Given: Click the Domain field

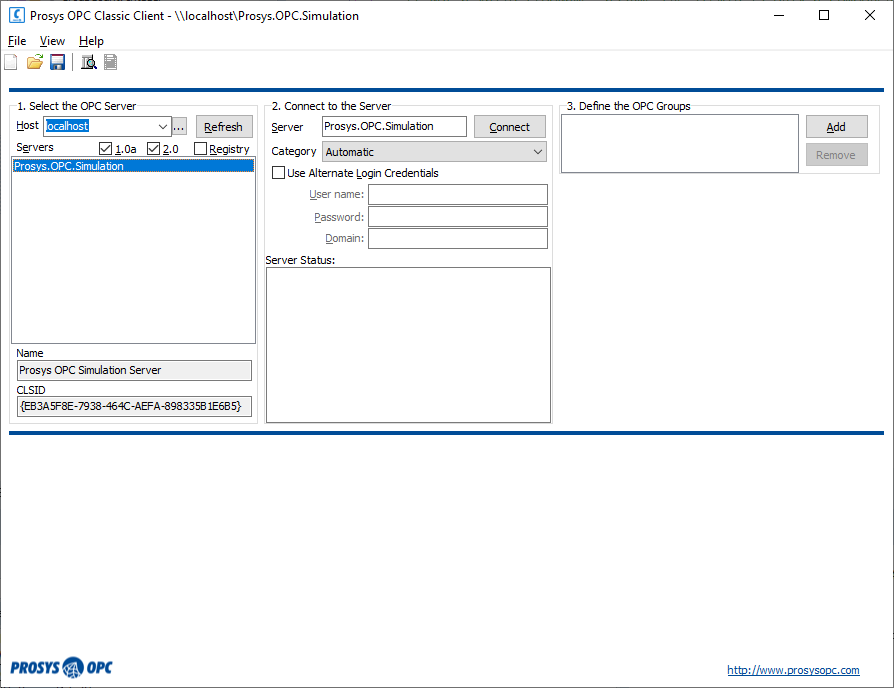Looking at the screenshot, I should [458, 238].
